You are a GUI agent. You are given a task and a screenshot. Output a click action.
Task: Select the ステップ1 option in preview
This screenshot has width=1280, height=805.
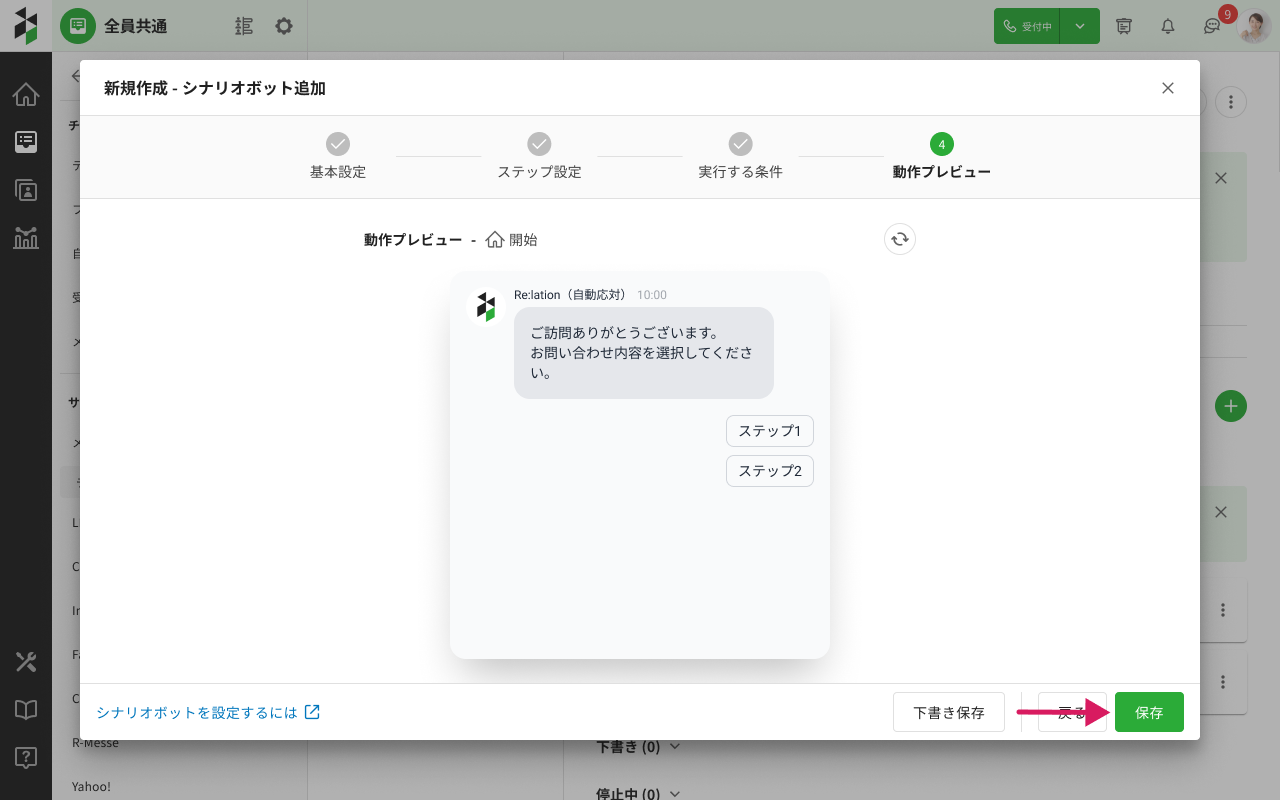pyautogui.click(x=769, y=431)
